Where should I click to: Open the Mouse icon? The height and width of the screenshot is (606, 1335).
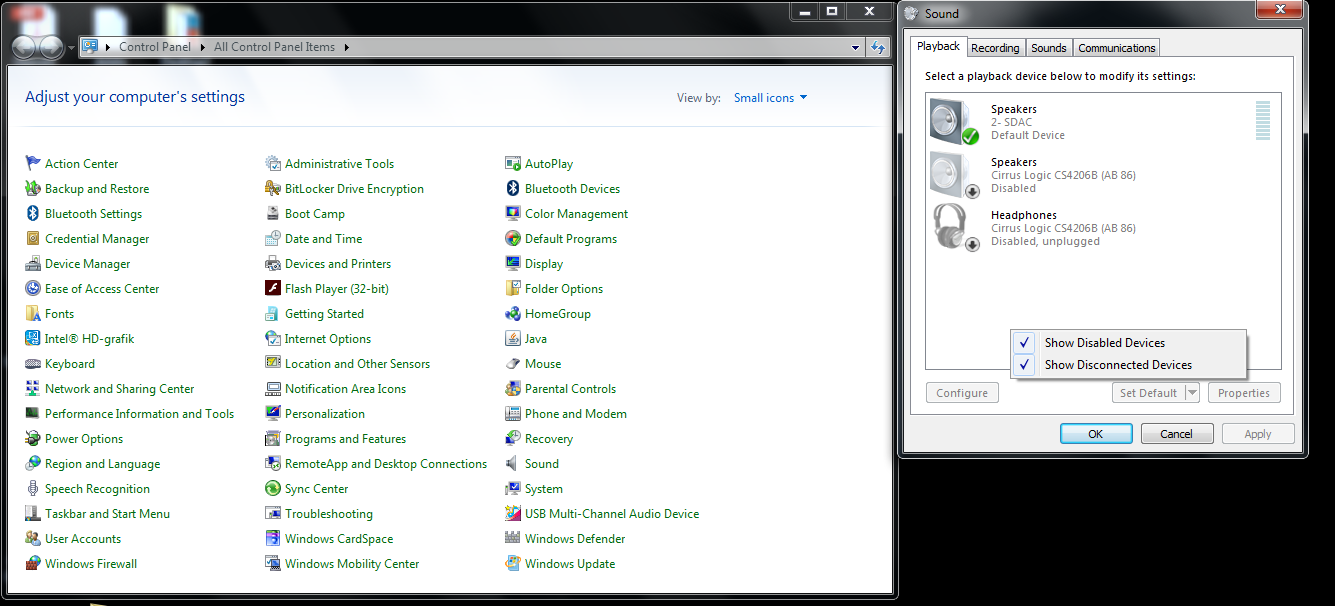(513, 364)
